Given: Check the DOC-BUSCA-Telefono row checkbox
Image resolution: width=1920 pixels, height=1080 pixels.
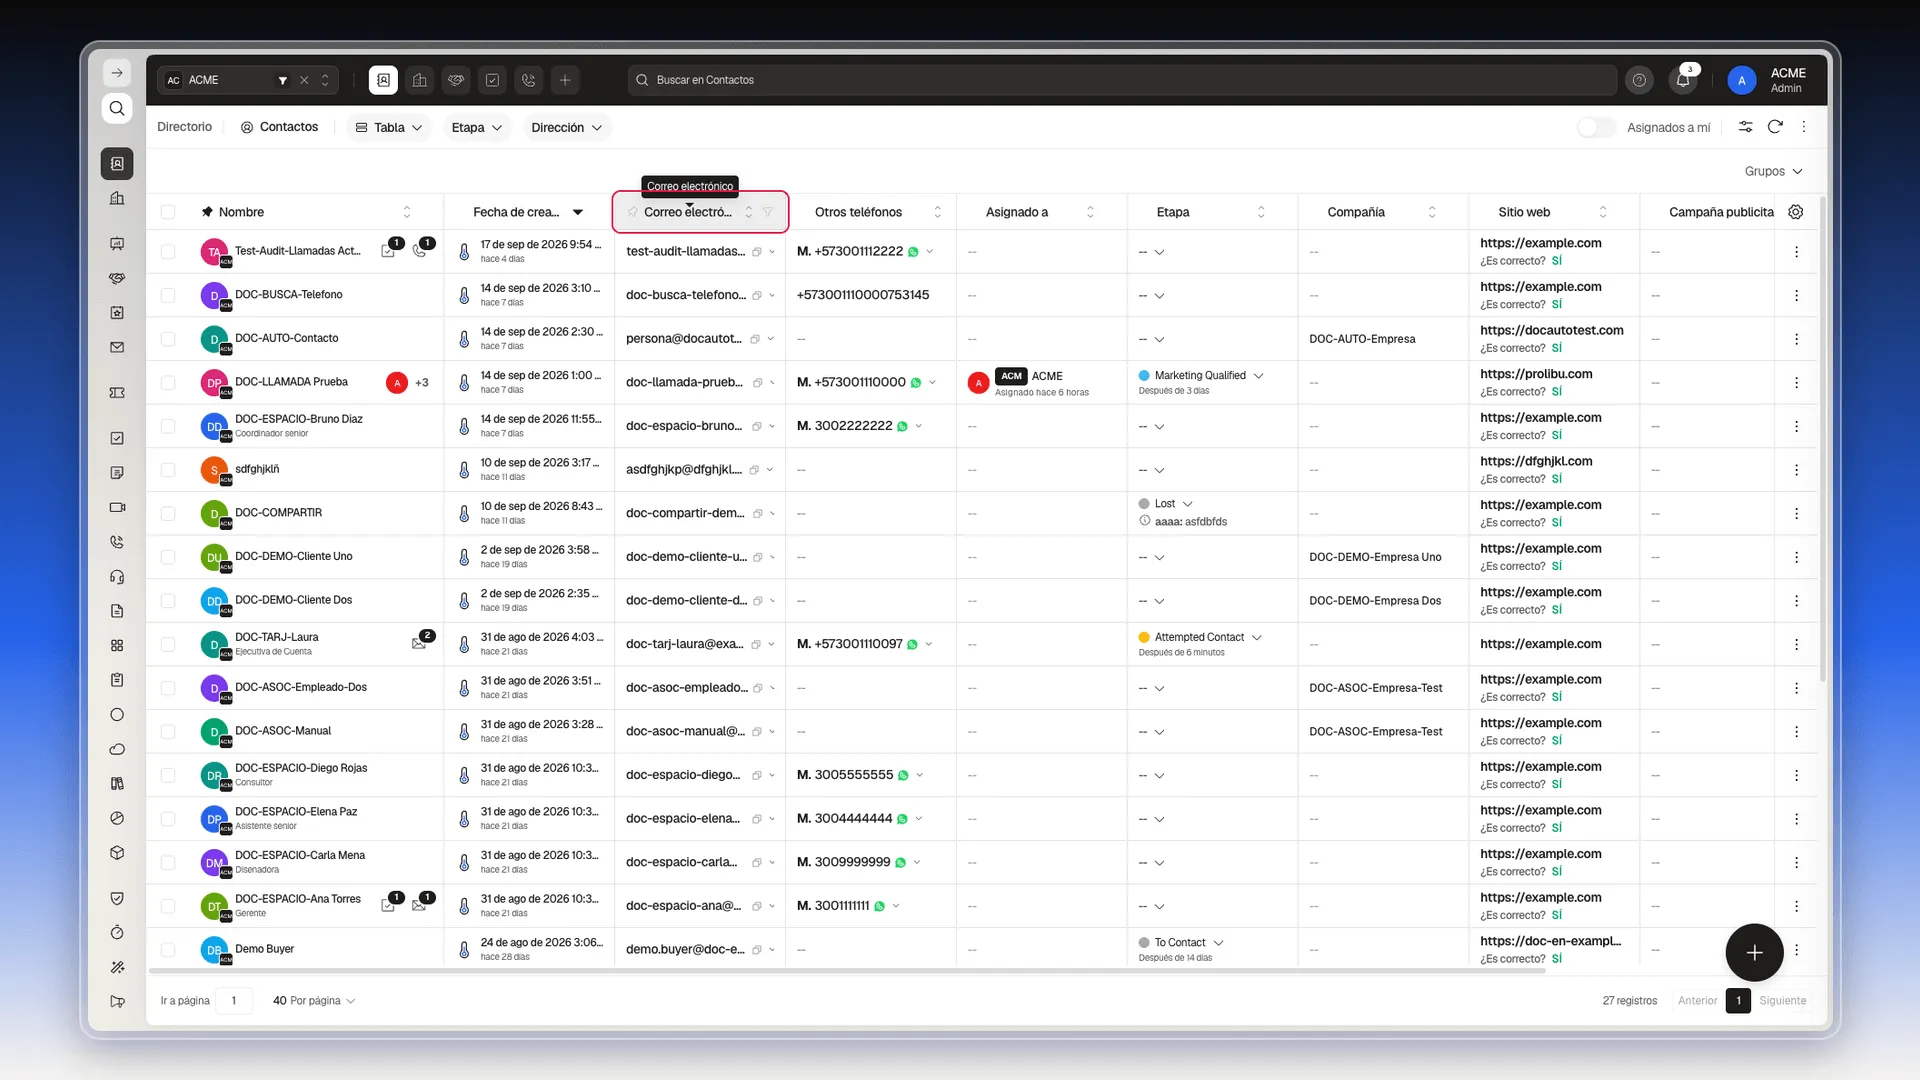Looking at the screenshot, I should coord(168,296).
